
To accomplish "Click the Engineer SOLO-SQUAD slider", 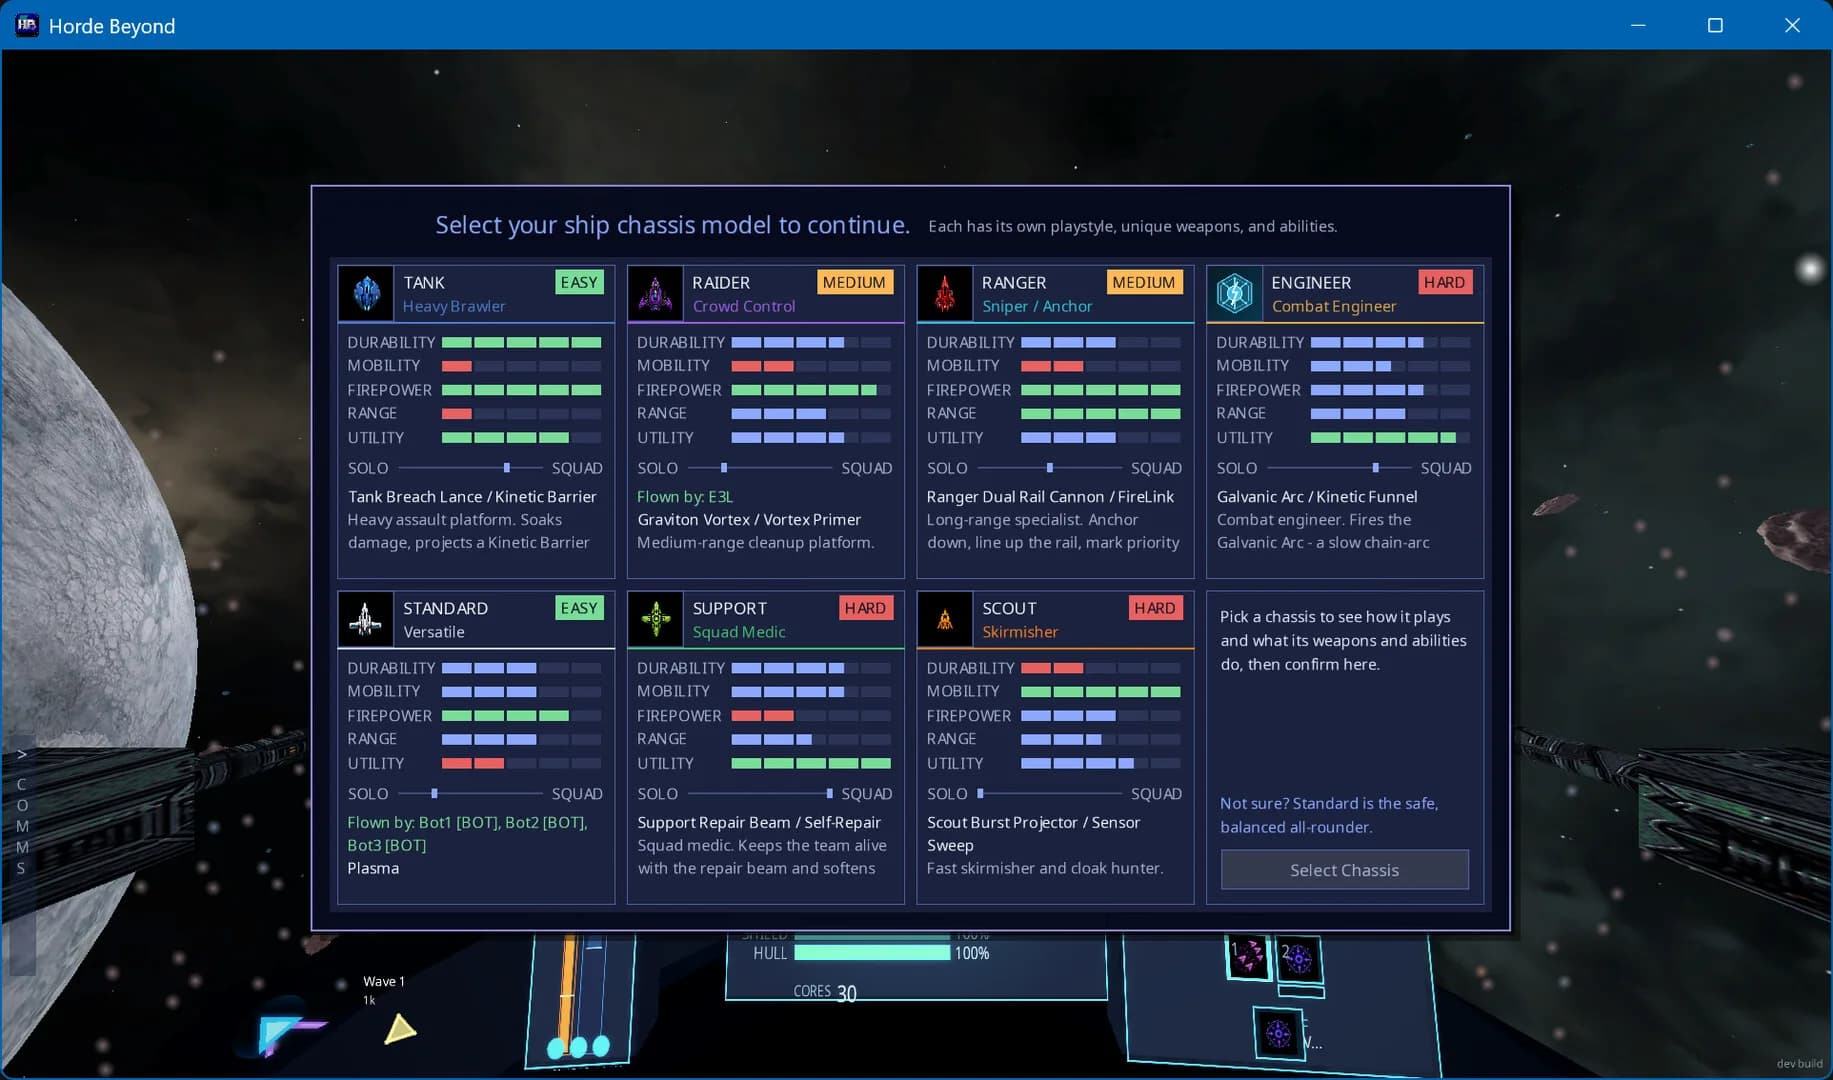I will tap(1340, 468).
